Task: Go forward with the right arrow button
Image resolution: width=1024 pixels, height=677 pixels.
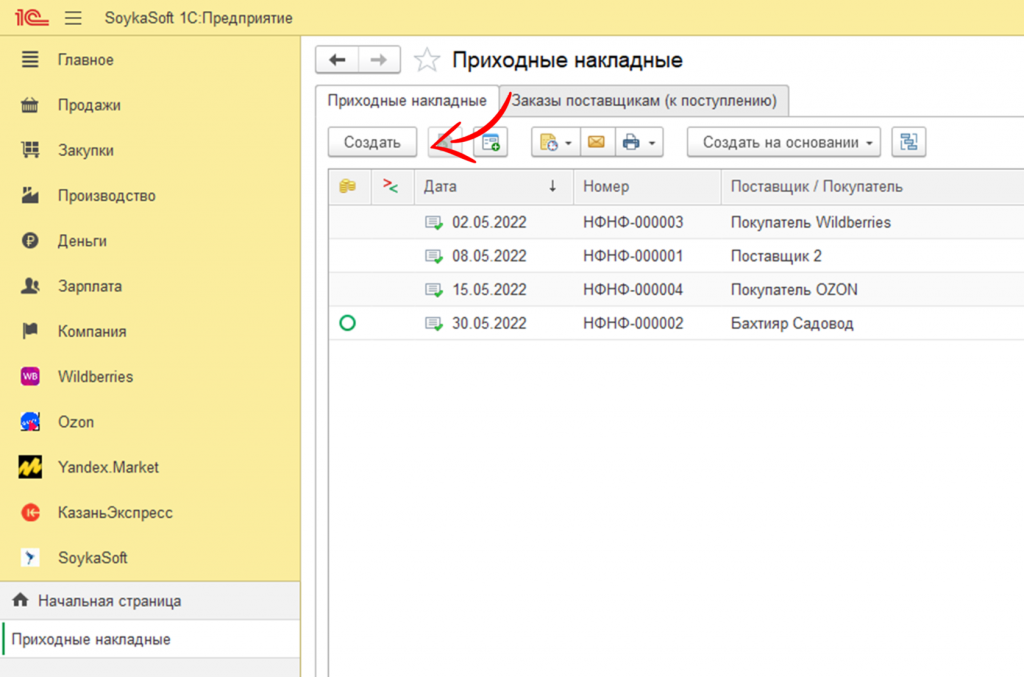Action: coord(379,60)
